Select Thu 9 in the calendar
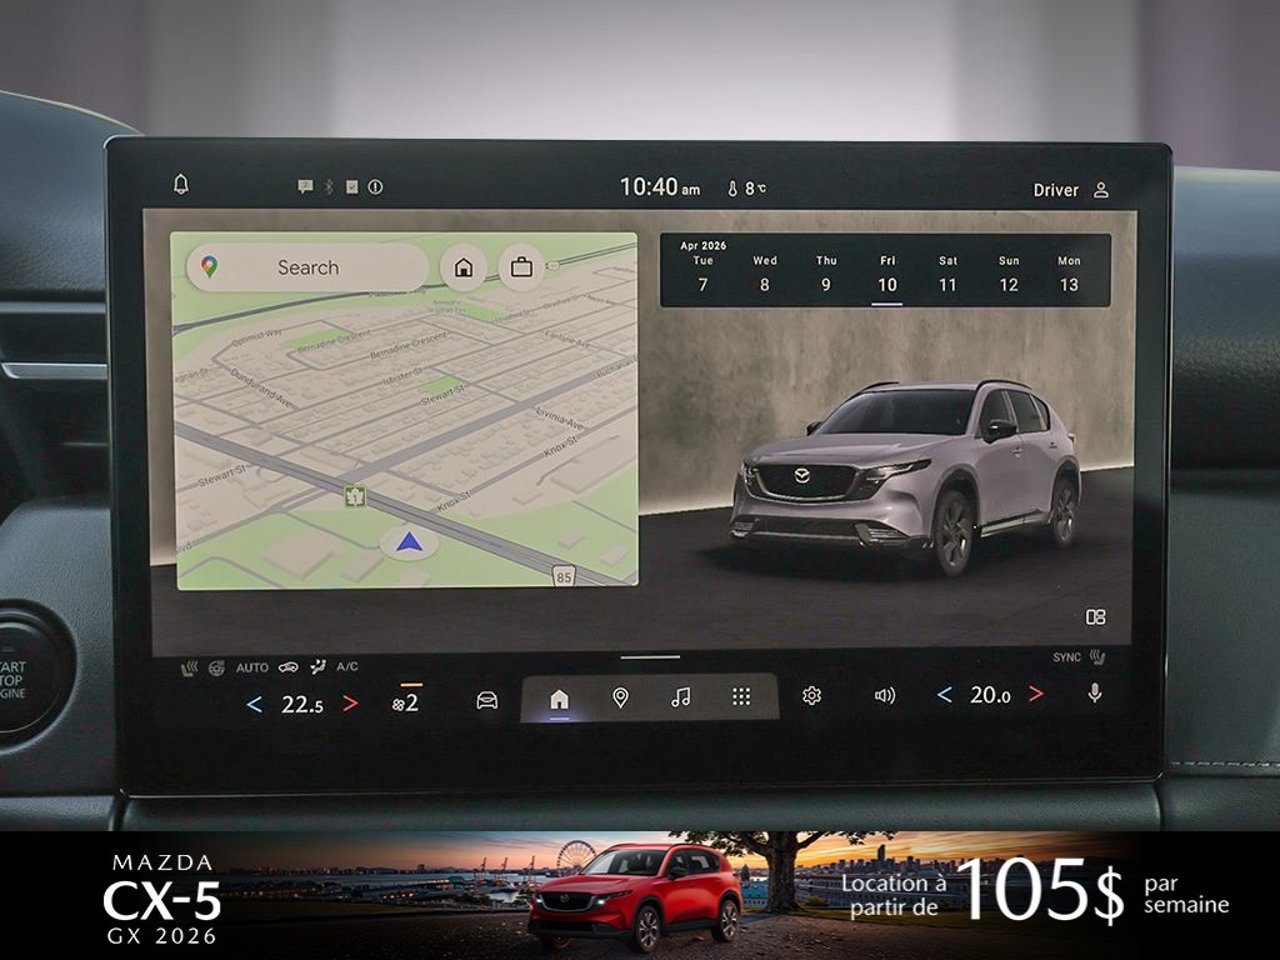 (x=826, y=274)
